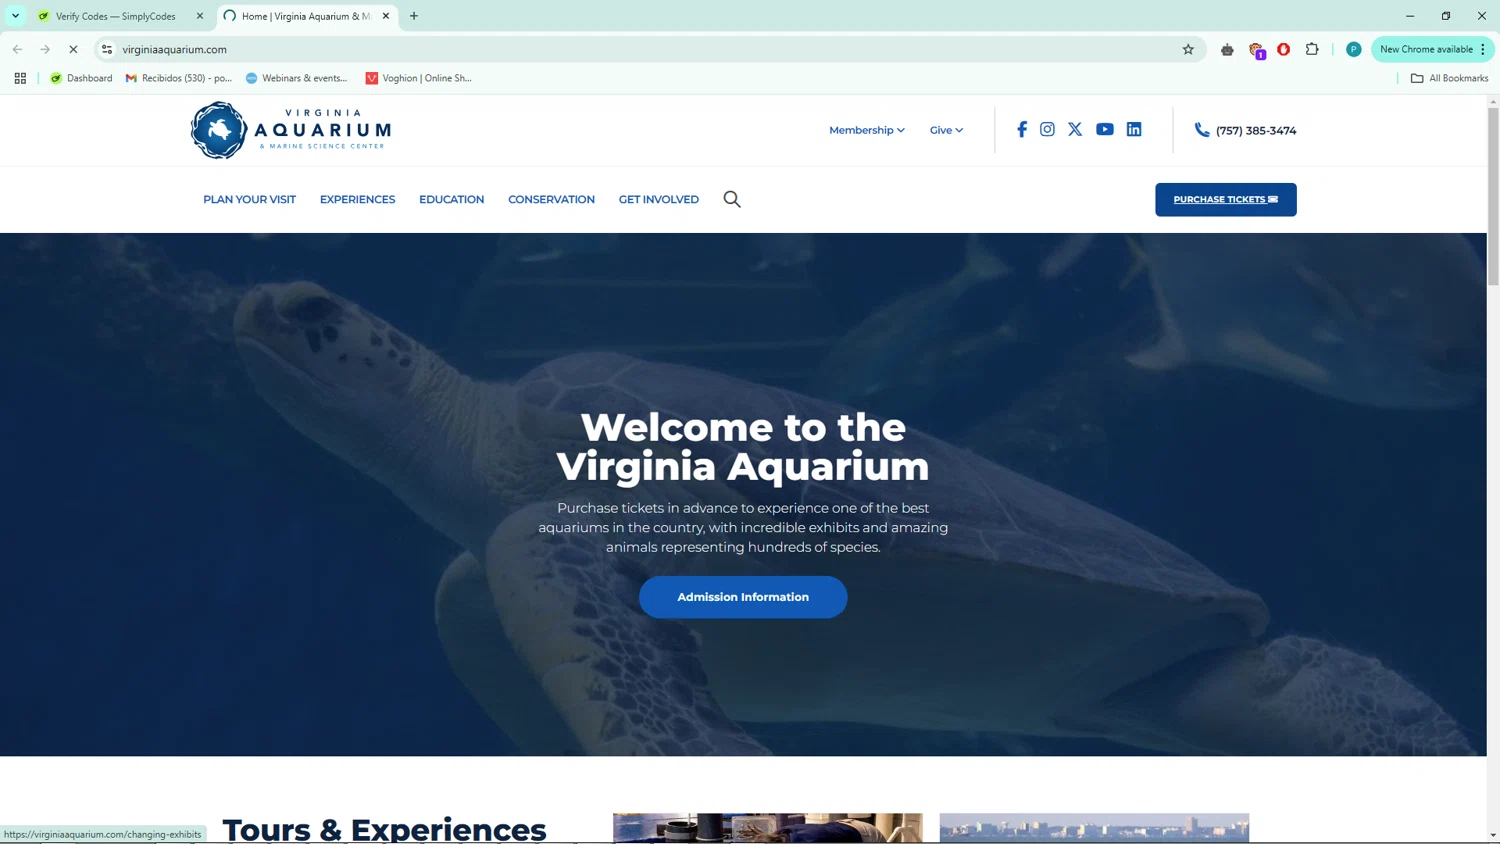Image resolution: width=1500 pixels, height=844 pixels.
Task: Bookmark this page with the star icon
Action: click(x=1188, y=49)
